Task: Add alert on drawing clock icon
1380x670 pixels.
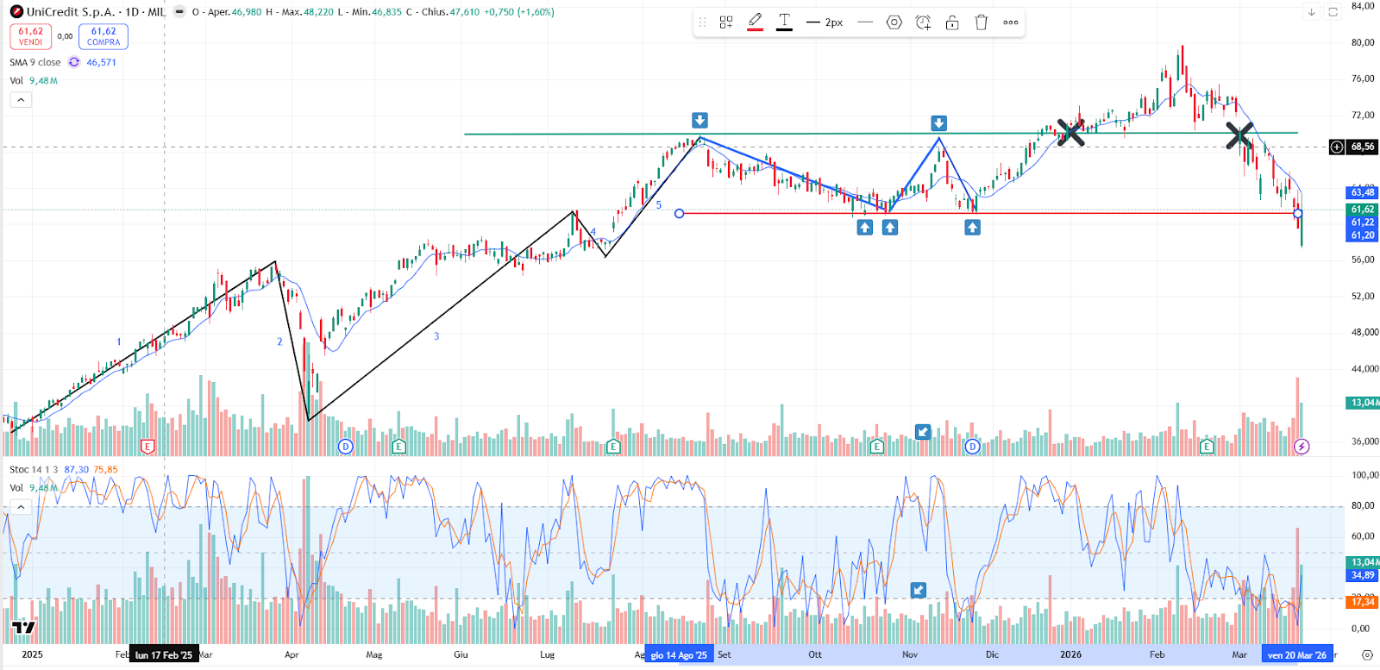Action: [923, 22]
